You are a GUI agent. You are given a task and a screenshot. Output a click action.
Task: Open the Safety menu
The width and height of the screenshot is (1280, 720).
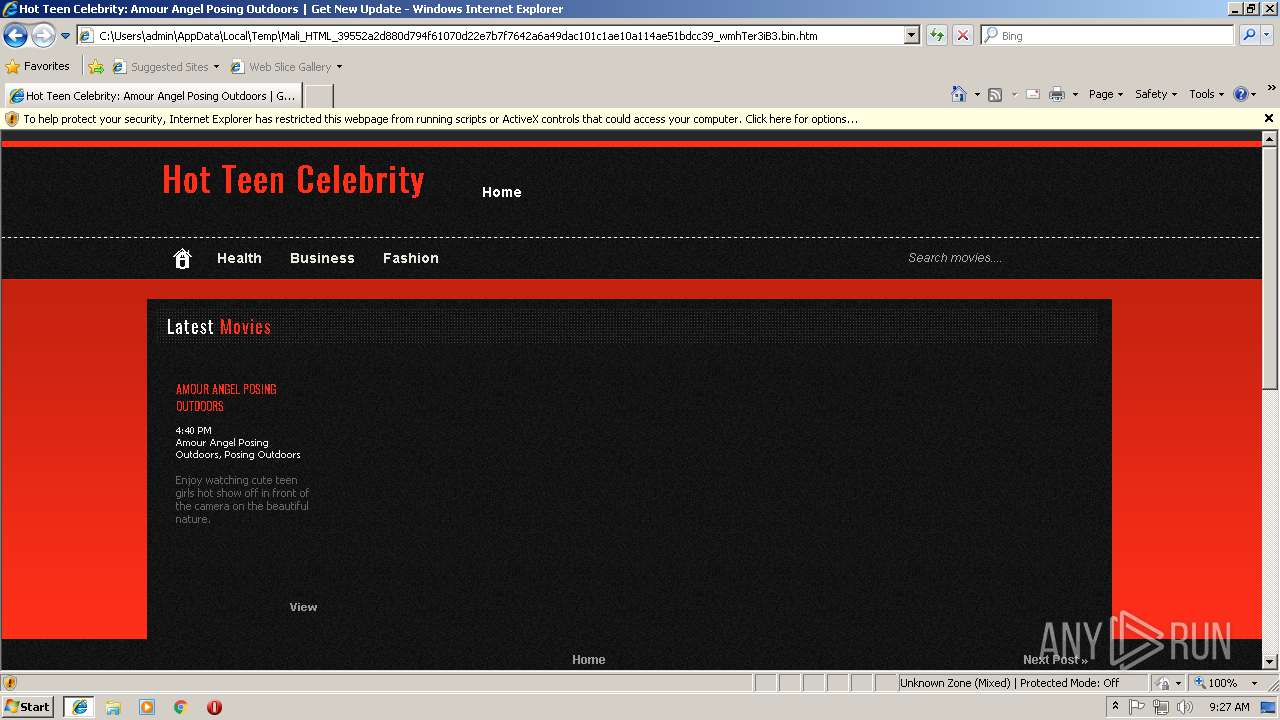[x=1155, y=94]
